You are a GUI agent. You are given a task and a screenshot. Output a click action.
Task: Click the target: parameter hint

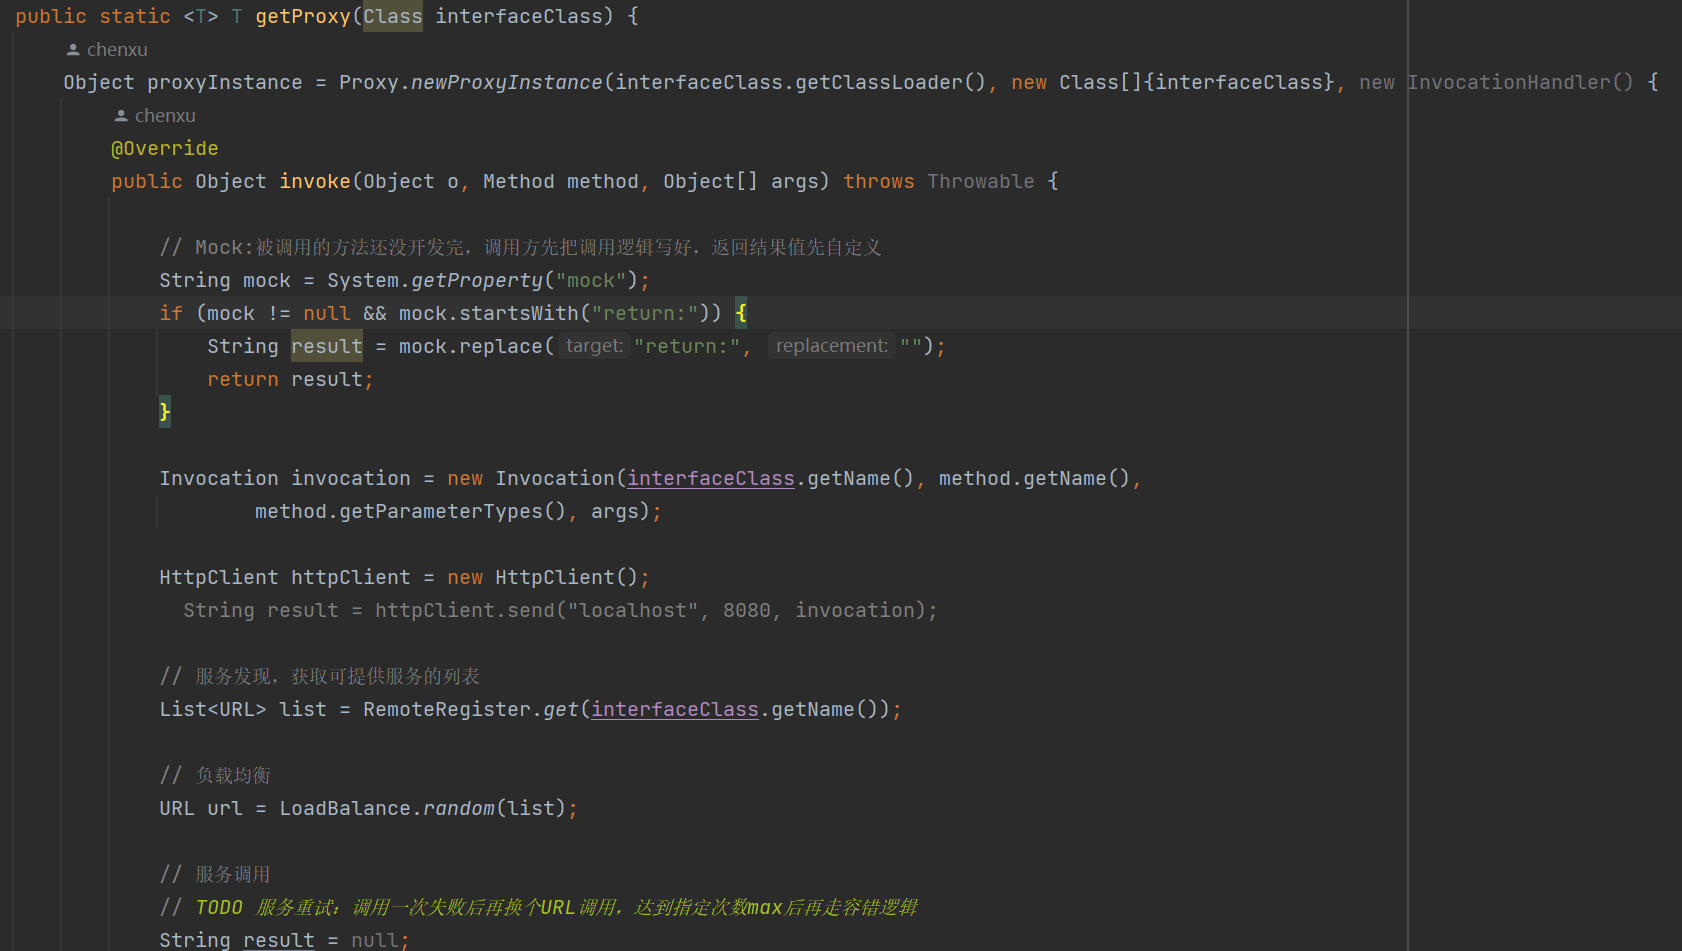pos(594,346)
